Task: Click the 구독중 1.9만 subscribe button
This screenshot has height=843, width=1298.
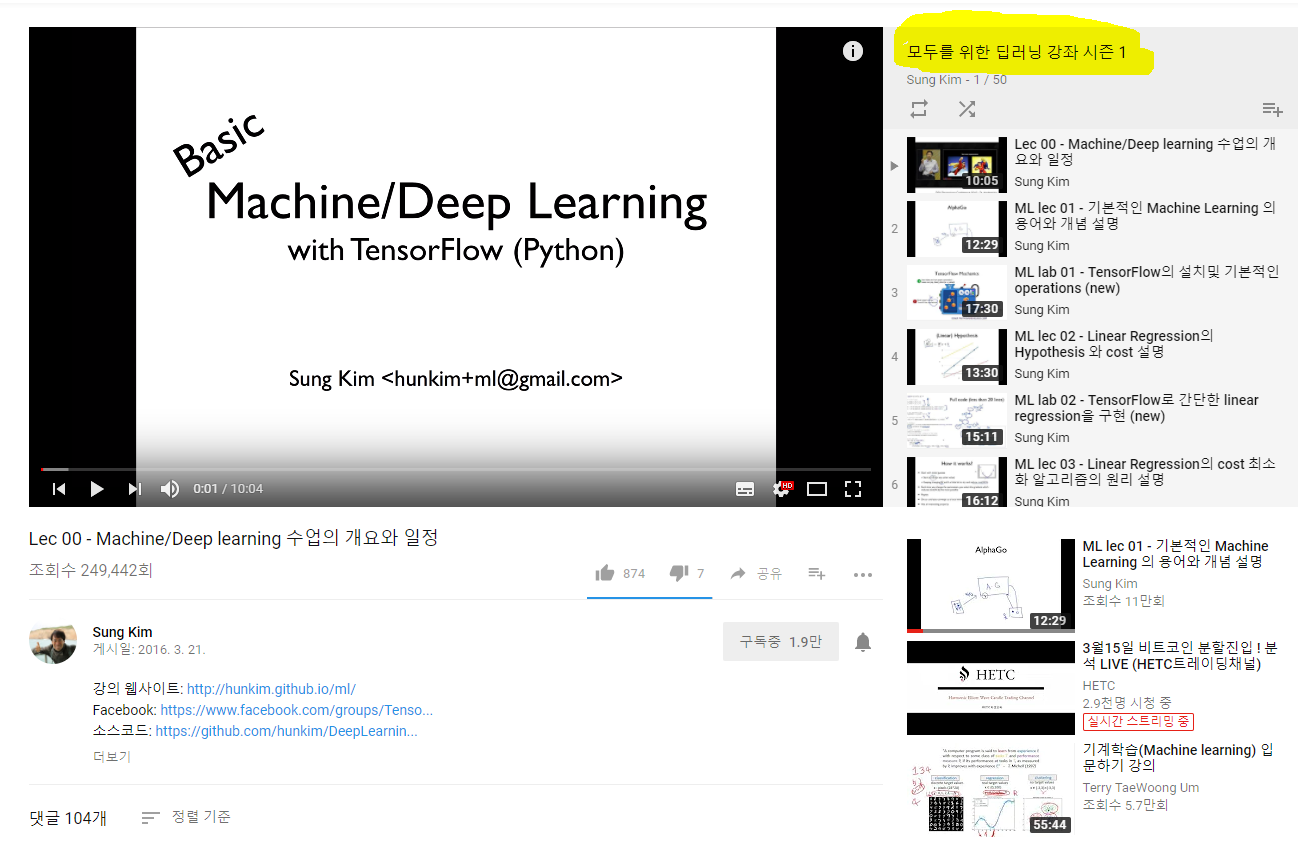Action: click(x=781, y=642)
